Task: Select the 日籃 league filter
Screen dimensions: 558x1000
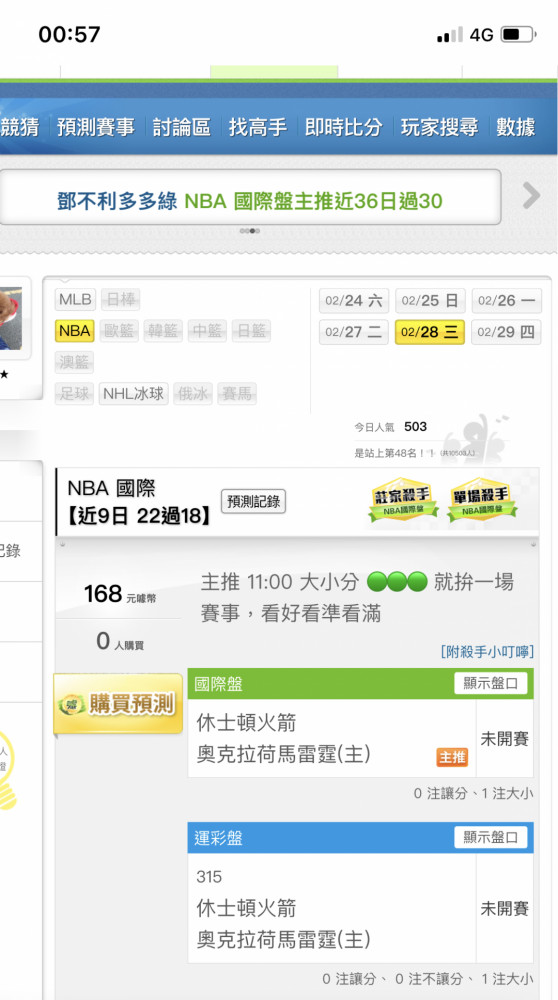Action: coord(251,331)
